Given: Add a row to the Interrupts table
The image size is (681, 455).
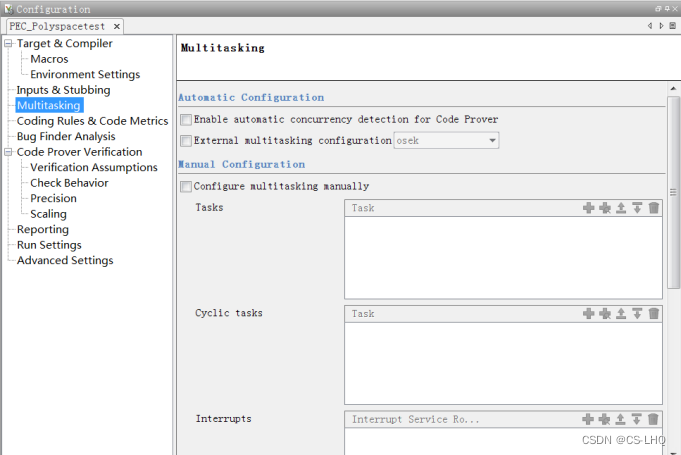Looking at the screenshot, I should [588, 419].
